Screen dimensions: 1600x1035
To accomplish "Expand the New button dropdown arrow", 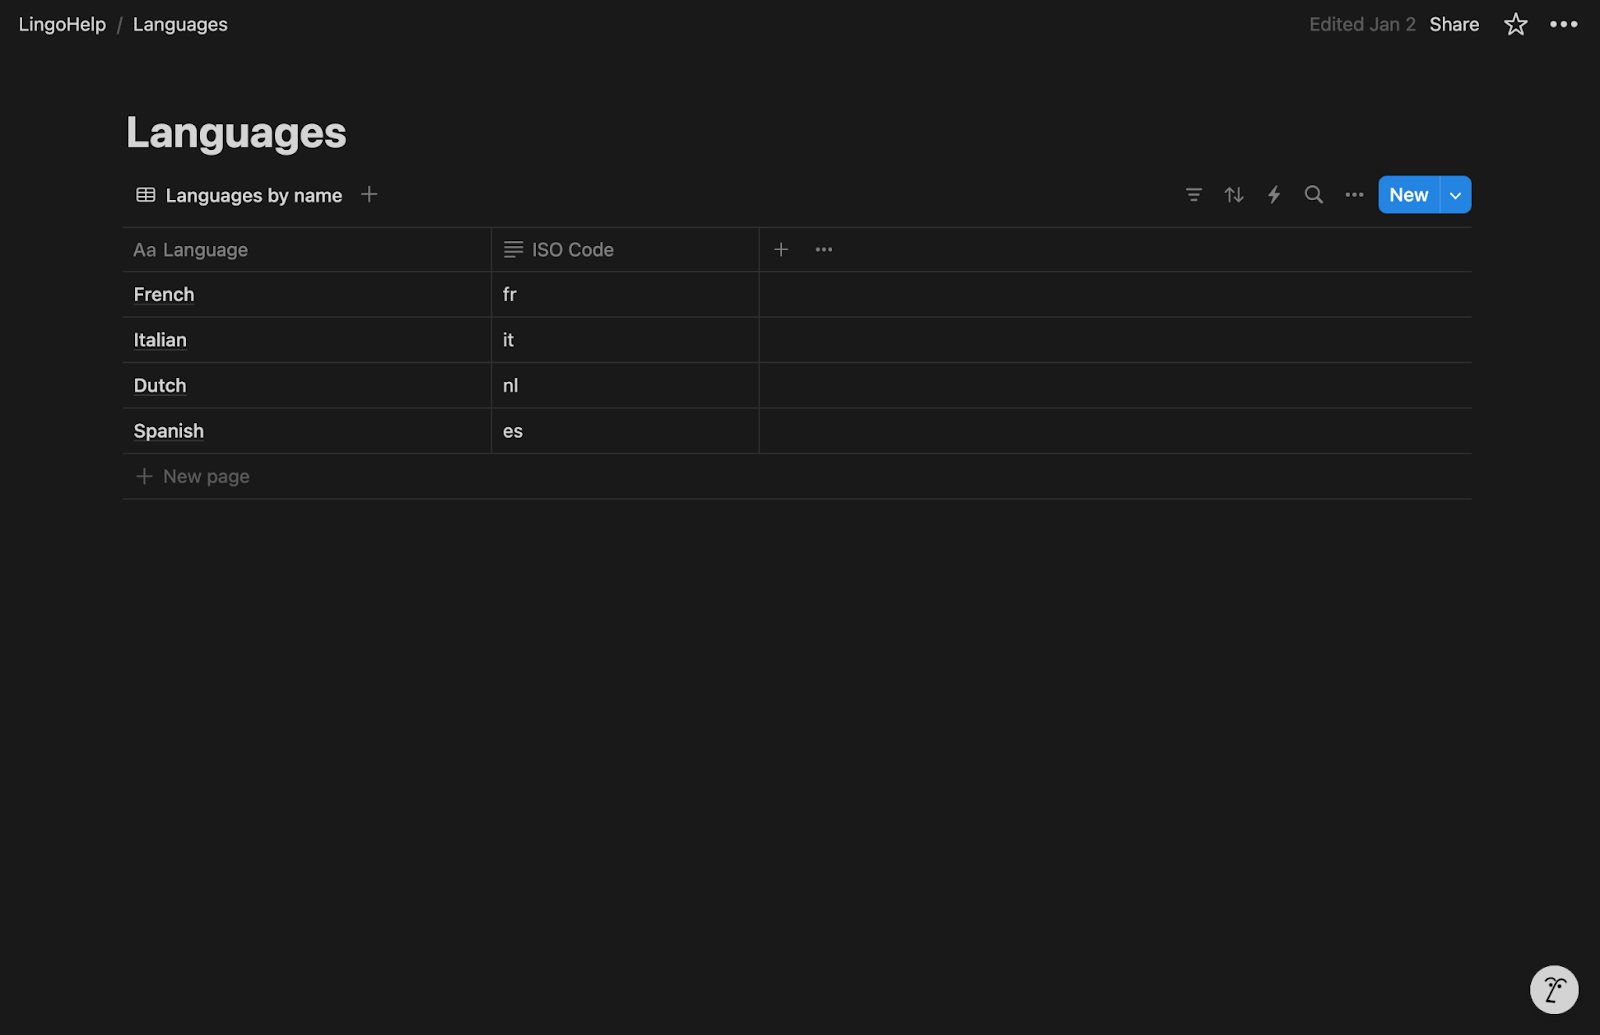I will tap(1456, 195).
